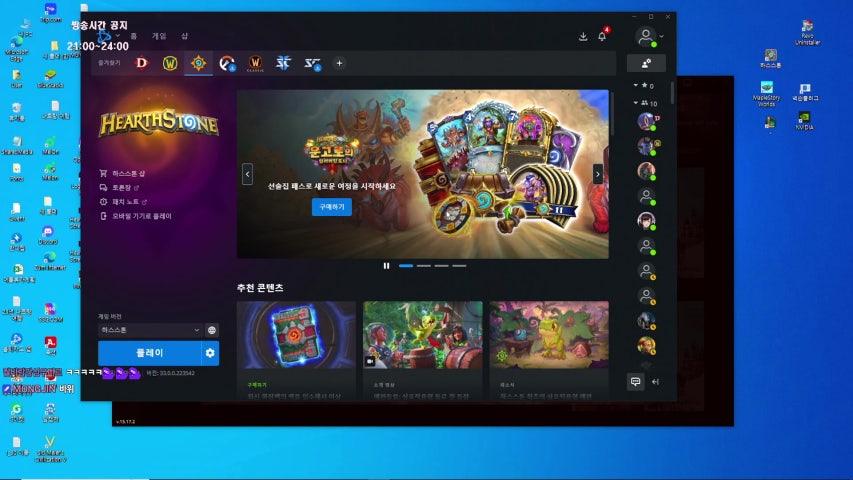Screen dimensions: 853x480
Task: Open the chat bubble icon
Action: pos(635,381)
